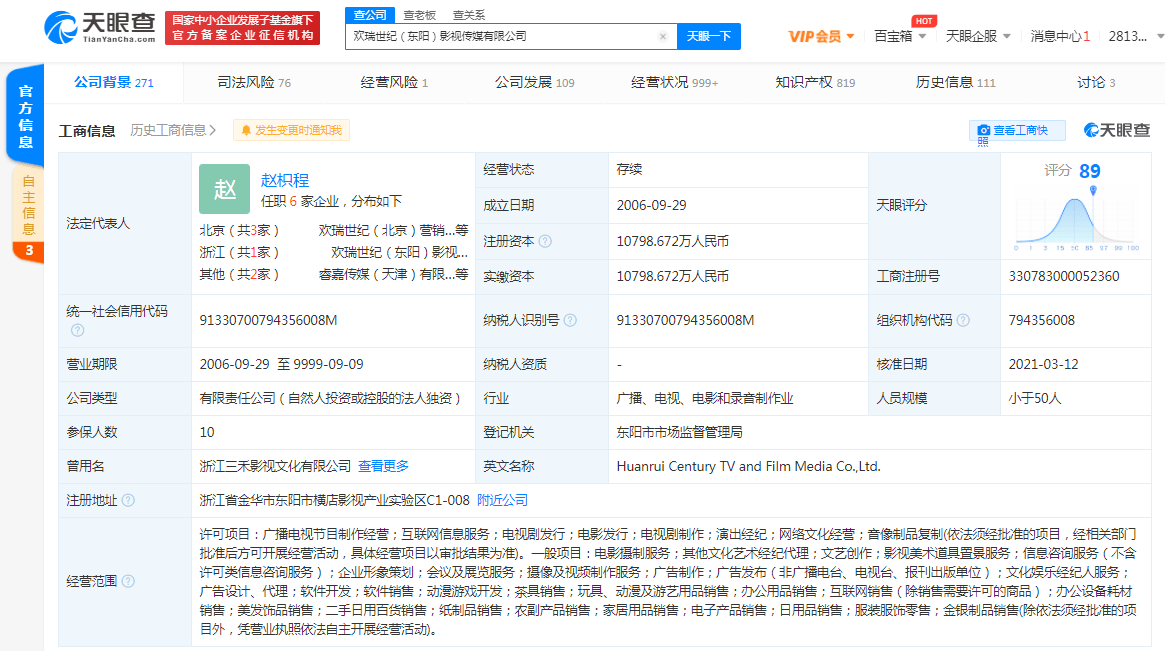Click 查看更多 next to former name
Viewport: 1165px width, 651px height.
tap(383, 466)
